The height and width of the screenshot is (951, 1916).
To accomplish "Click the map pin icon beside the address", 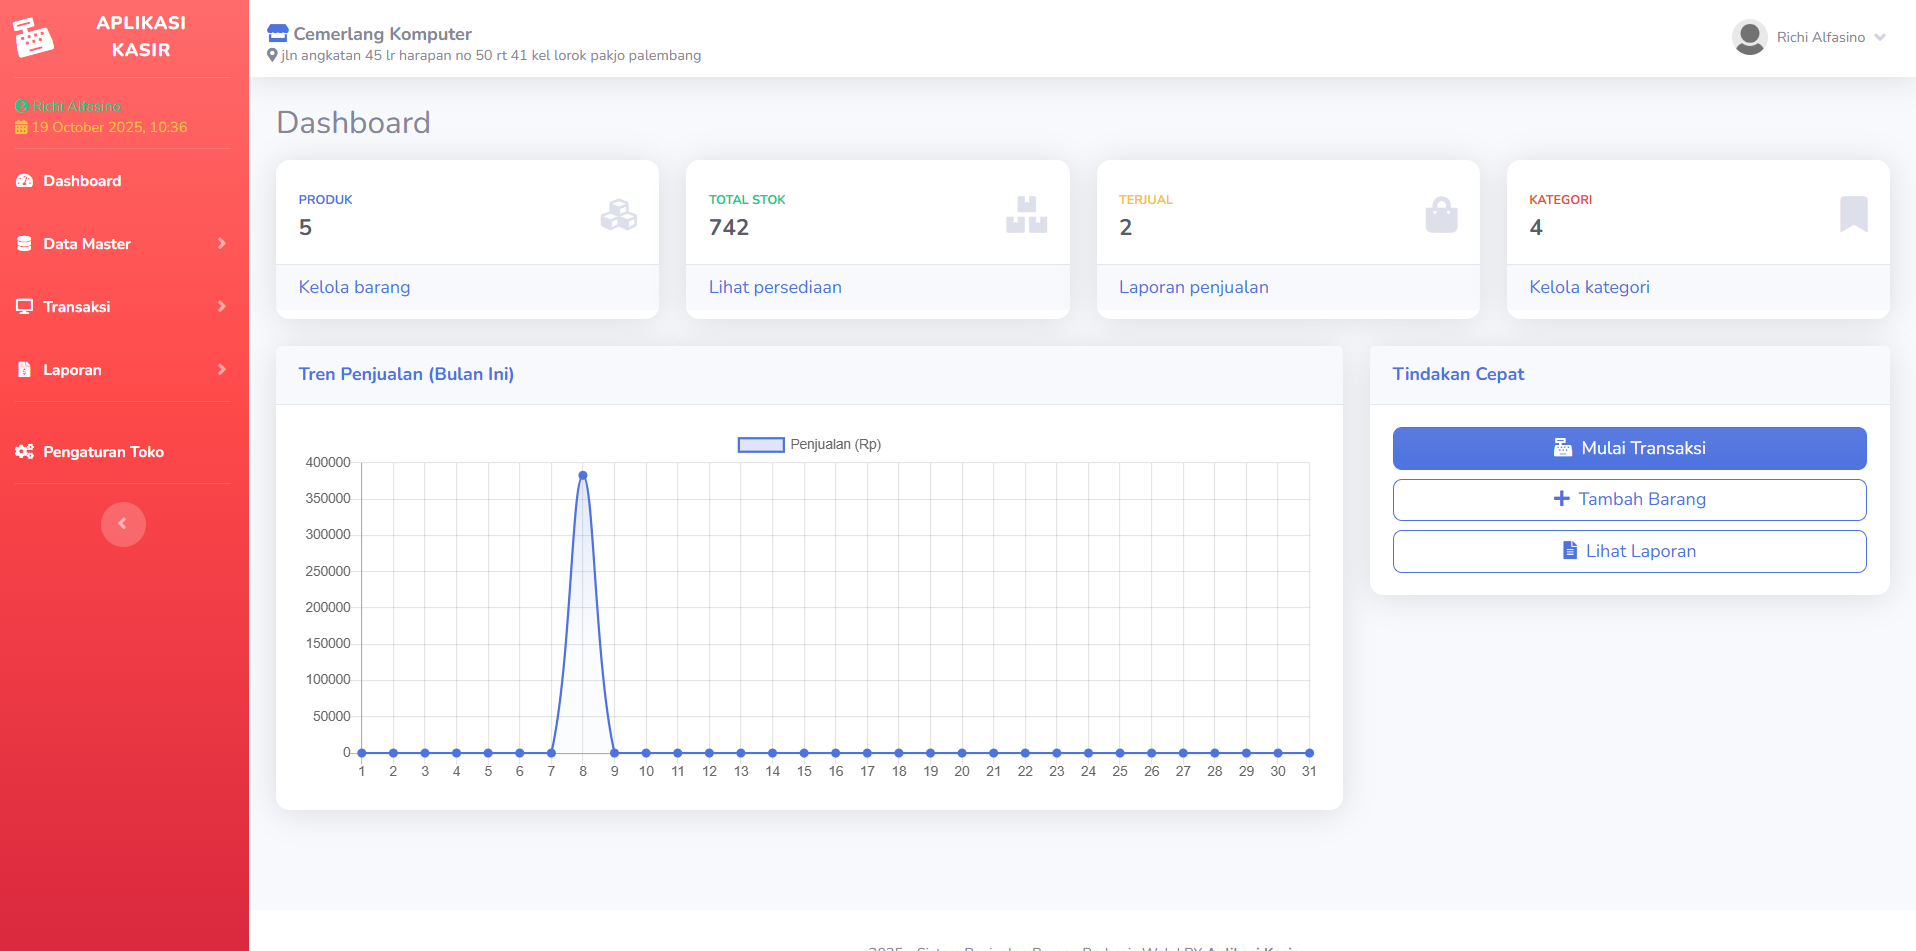I will [272, 56].
